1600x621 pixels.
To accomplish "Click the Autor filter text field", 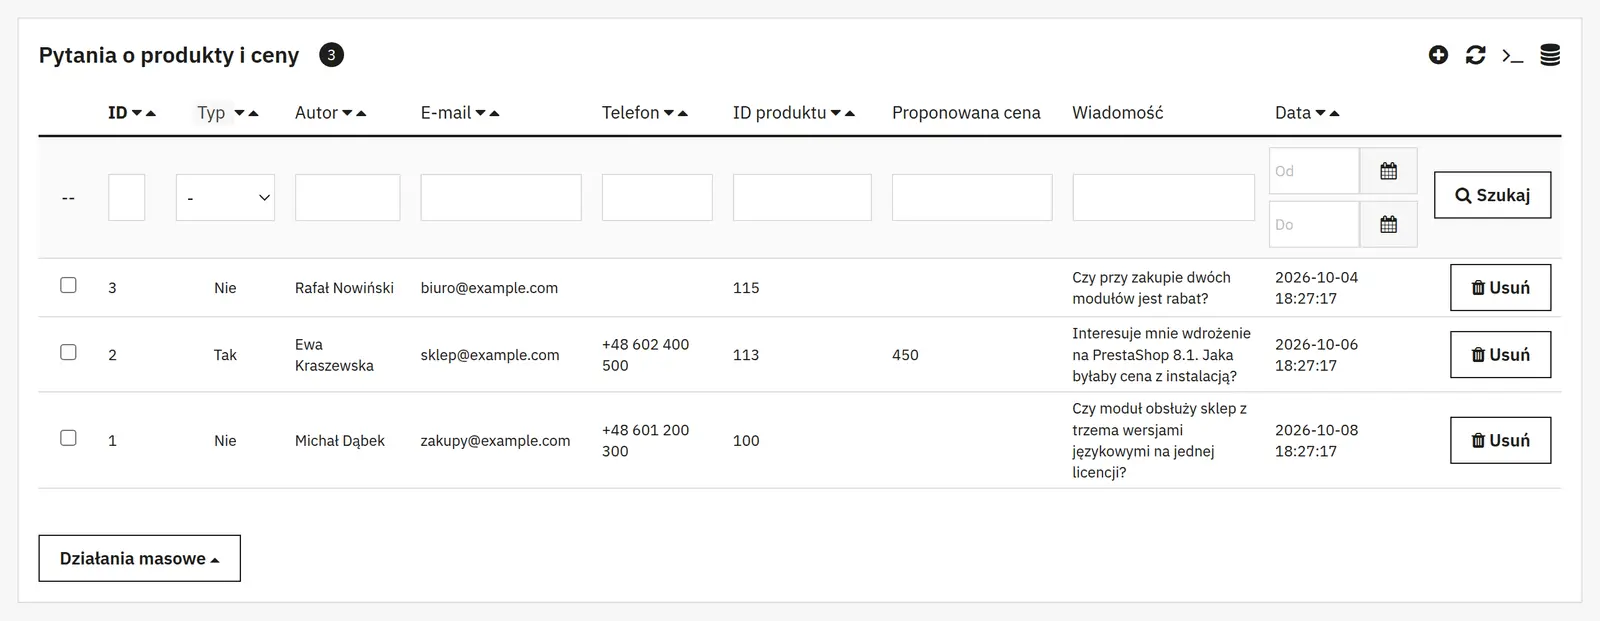I will [348, 198].
